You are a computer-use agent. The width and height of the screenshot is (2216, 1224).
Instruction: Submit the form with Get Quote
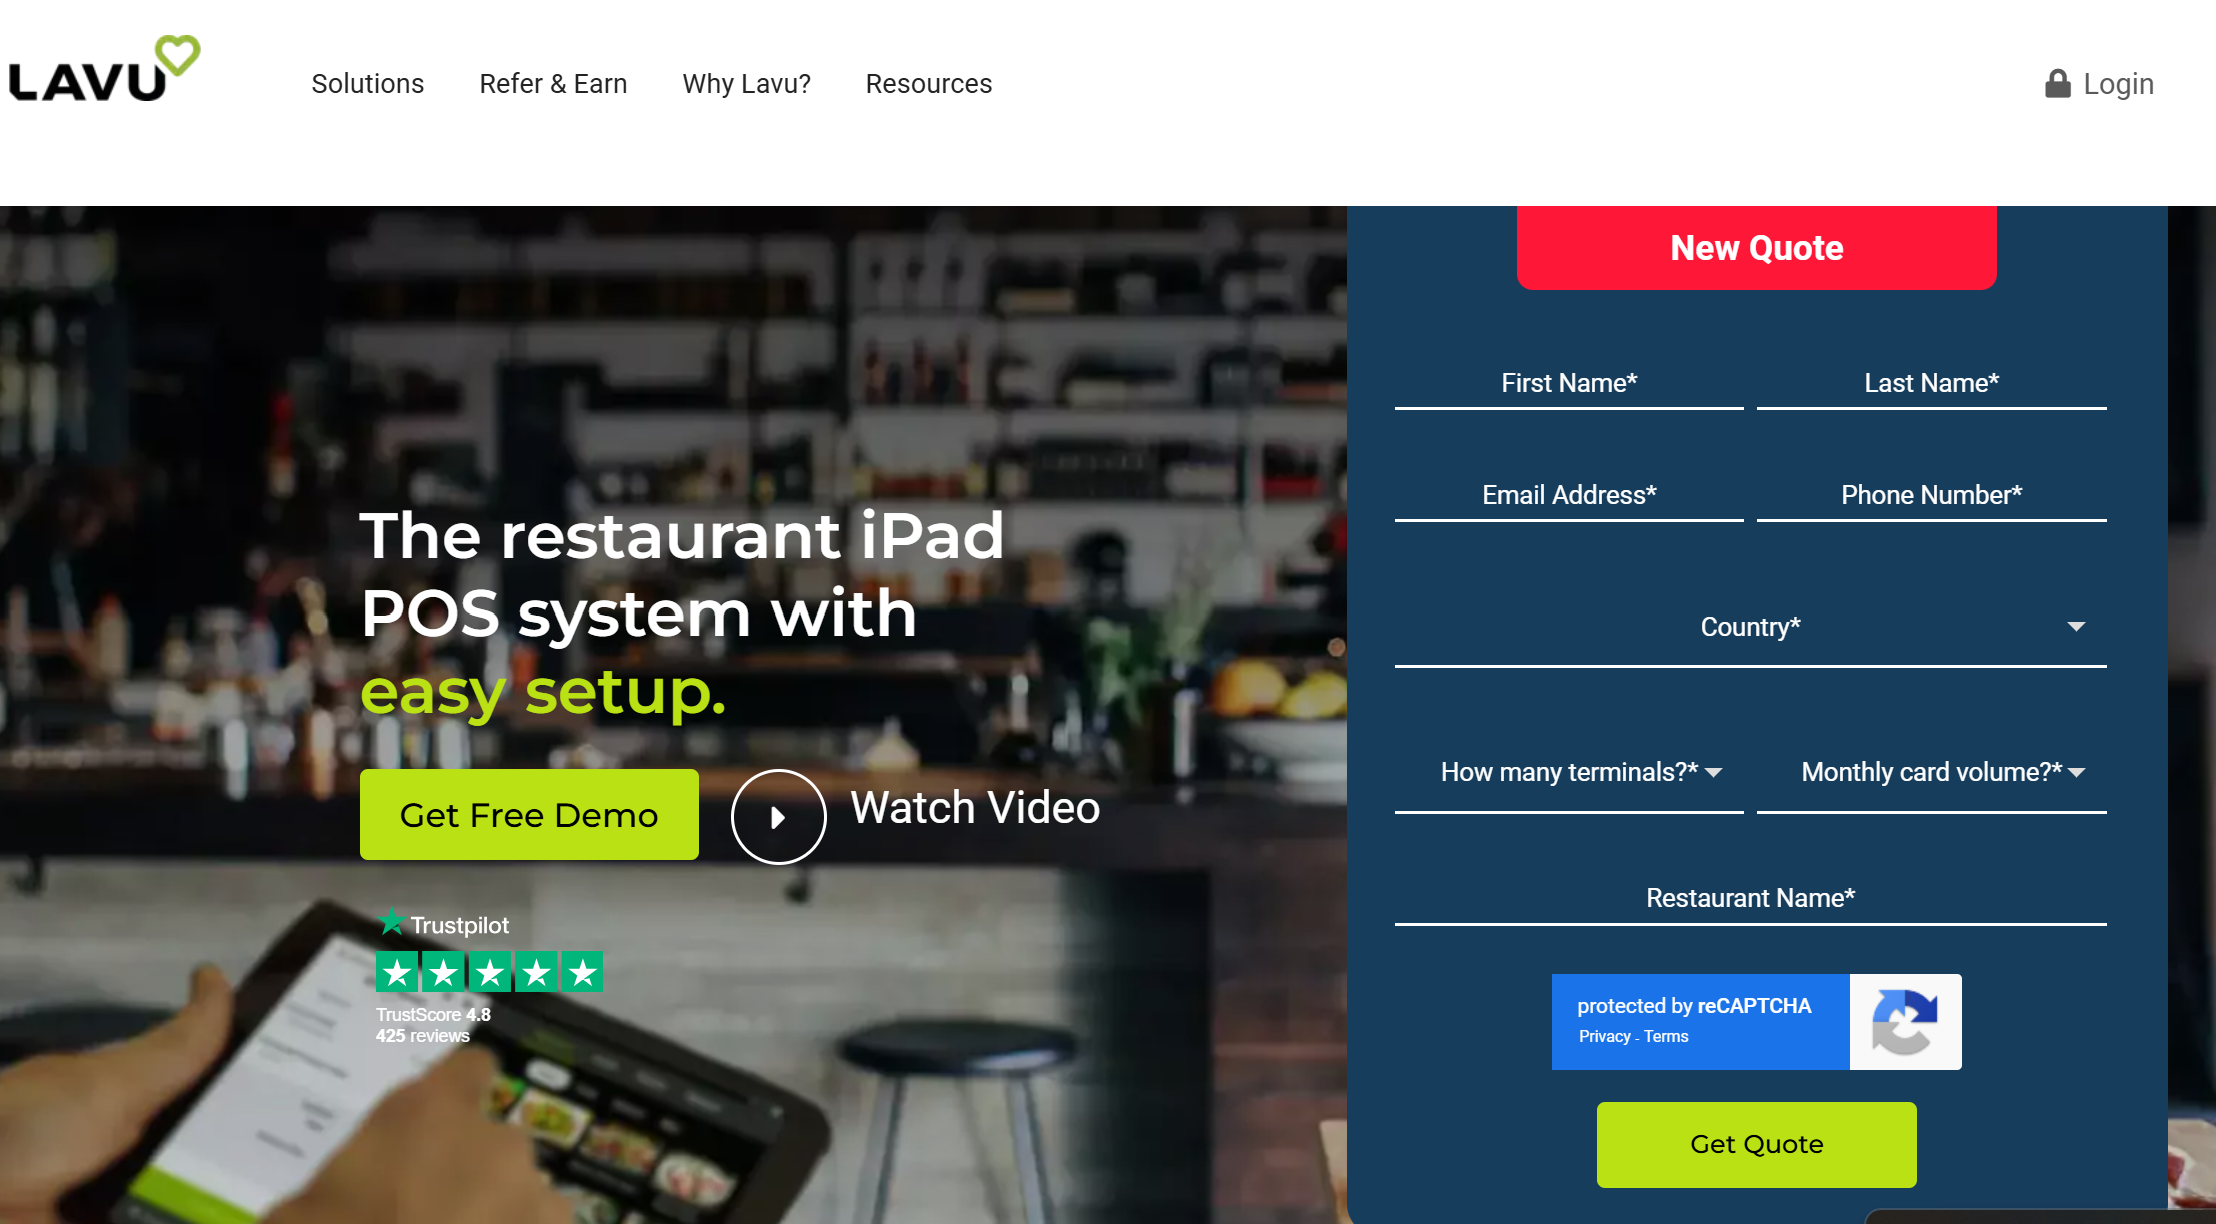(1756, 1144)
